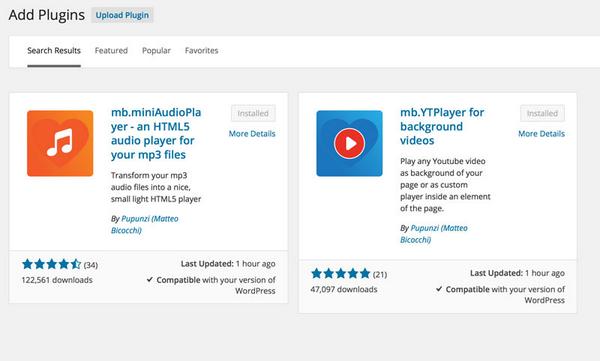Click the 'Play any Youtube video' description

click(x=445, y=185)
